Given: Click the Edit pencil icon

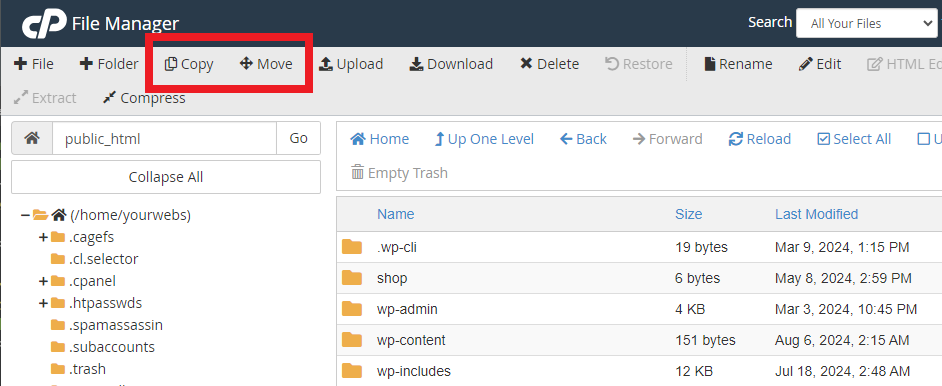Looking at the screenshot, I should click(806, 64).
